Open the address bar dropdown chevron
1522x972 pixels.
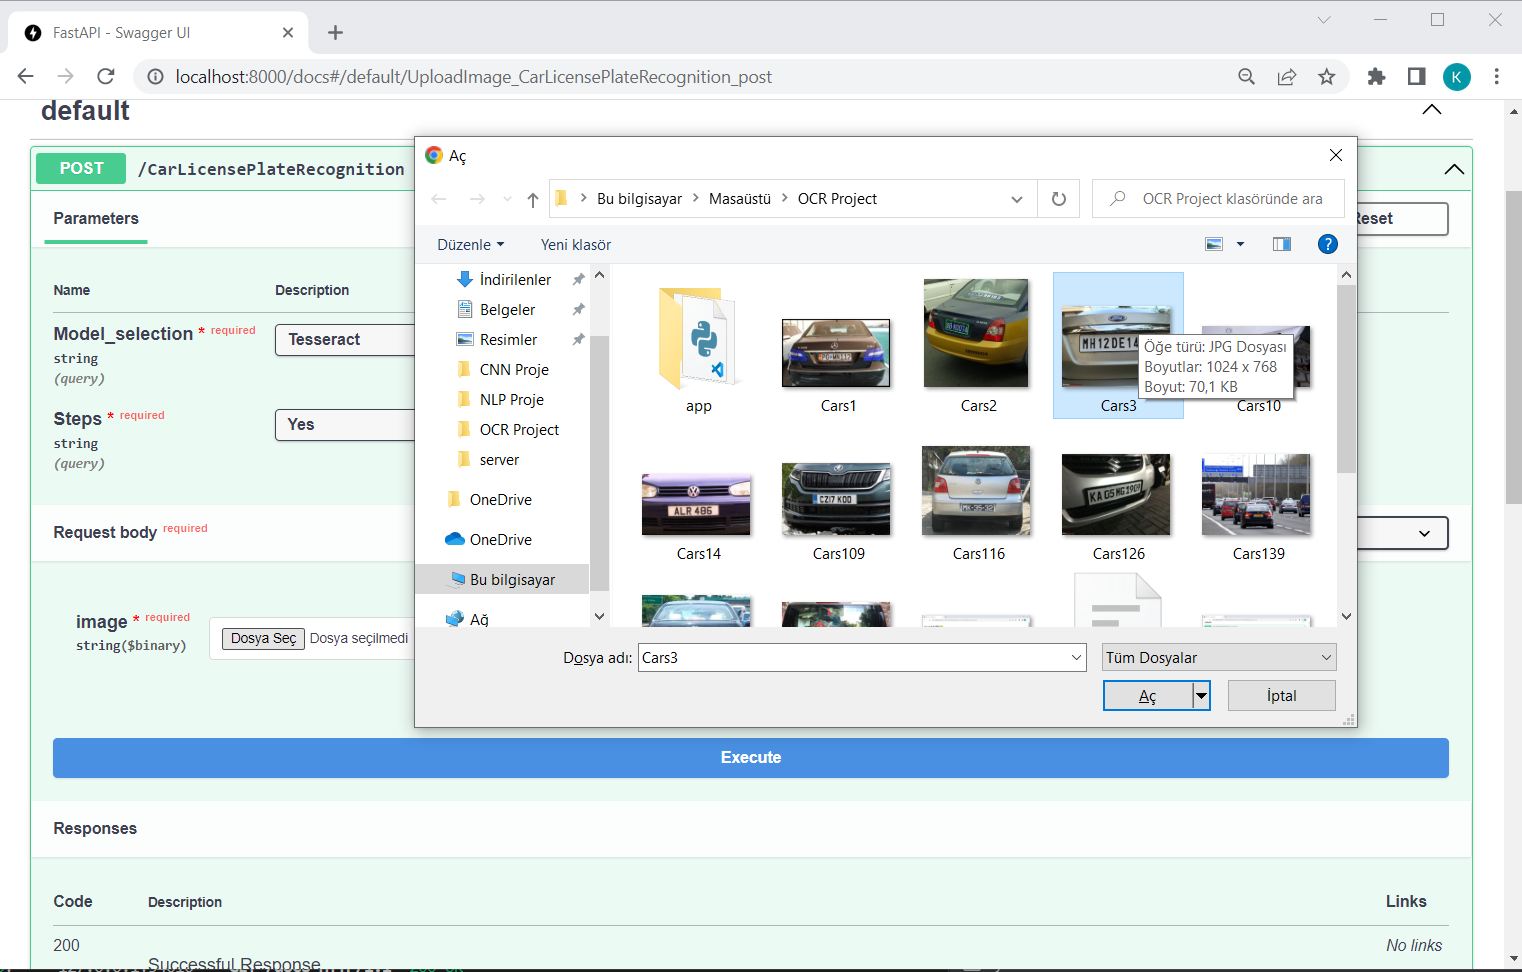pos(1017,198)
